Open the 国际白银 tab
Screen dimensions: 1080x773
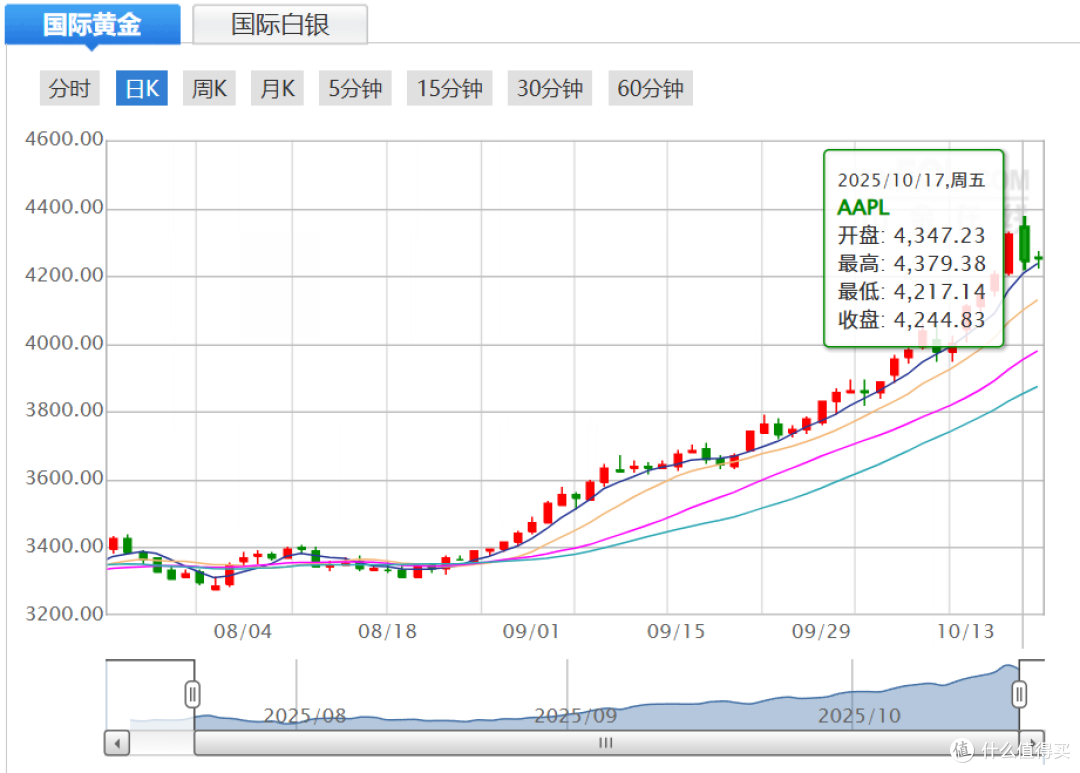point(280,25)
